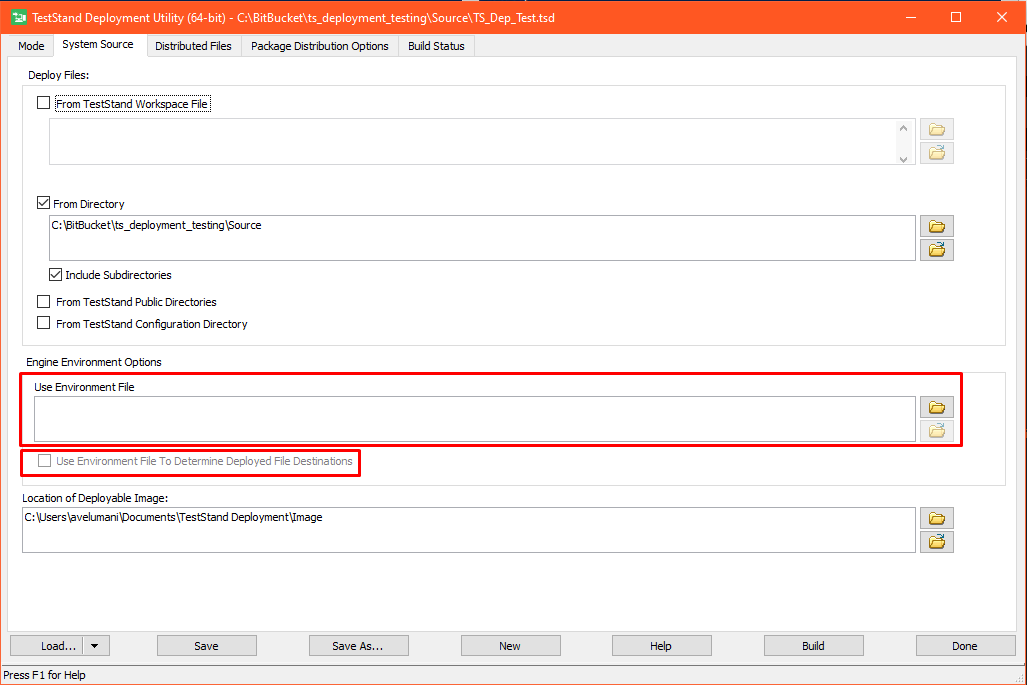Image resolution: width=1027 pixels, height=685 pixels.
Task: Click browse folder icon for TestStand Workspace File
Action: (937, 129)
